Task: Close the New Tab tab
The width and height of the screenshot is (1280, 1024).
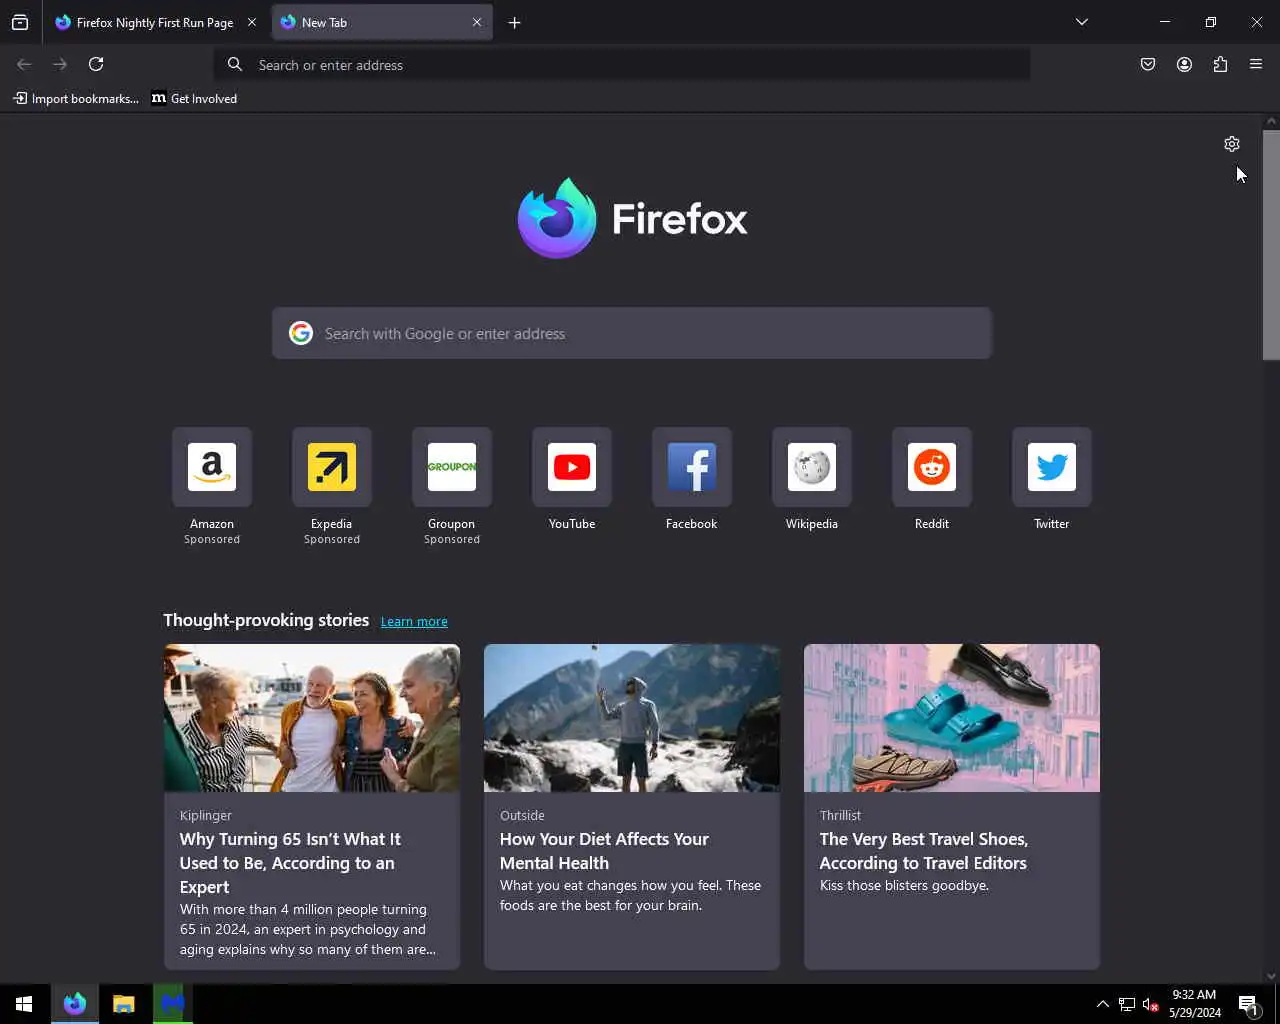Action: click(x=477, y=22)
